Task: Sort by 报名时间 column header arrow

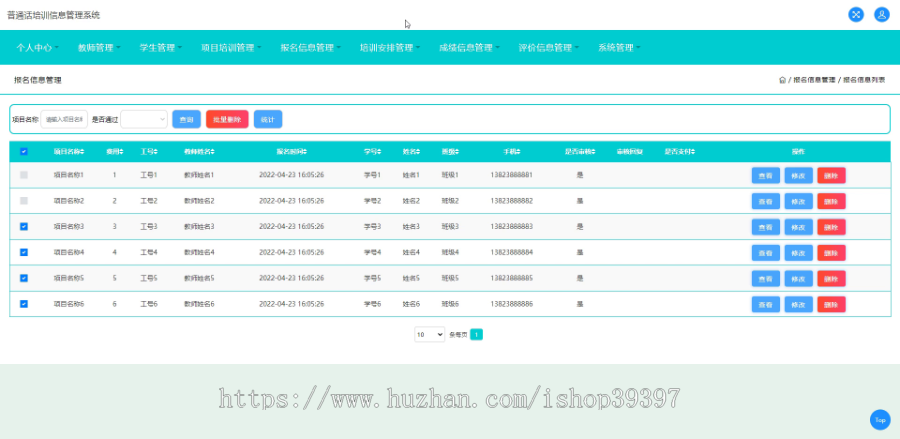Action: [x=305, y=152]
